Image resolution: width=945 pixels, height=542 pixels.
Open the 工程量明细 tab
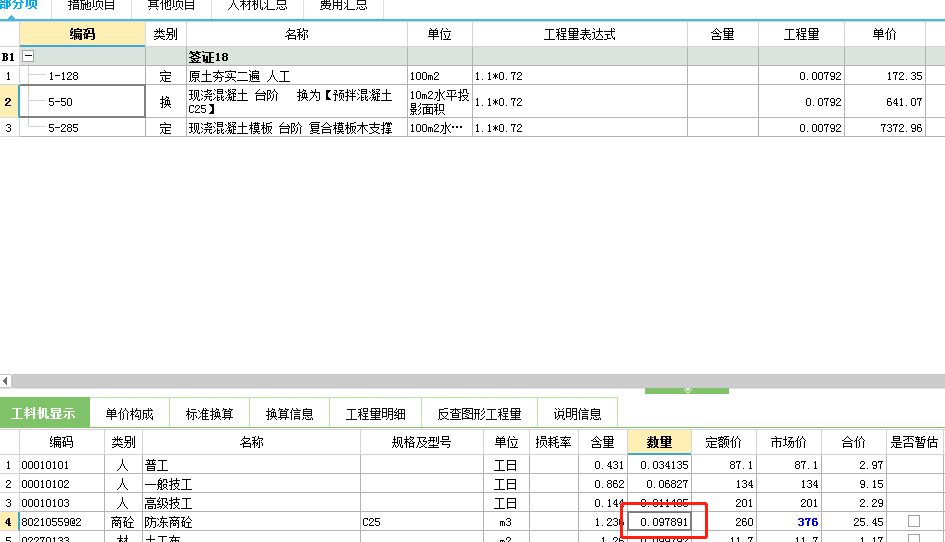click(x=375, y=414)
